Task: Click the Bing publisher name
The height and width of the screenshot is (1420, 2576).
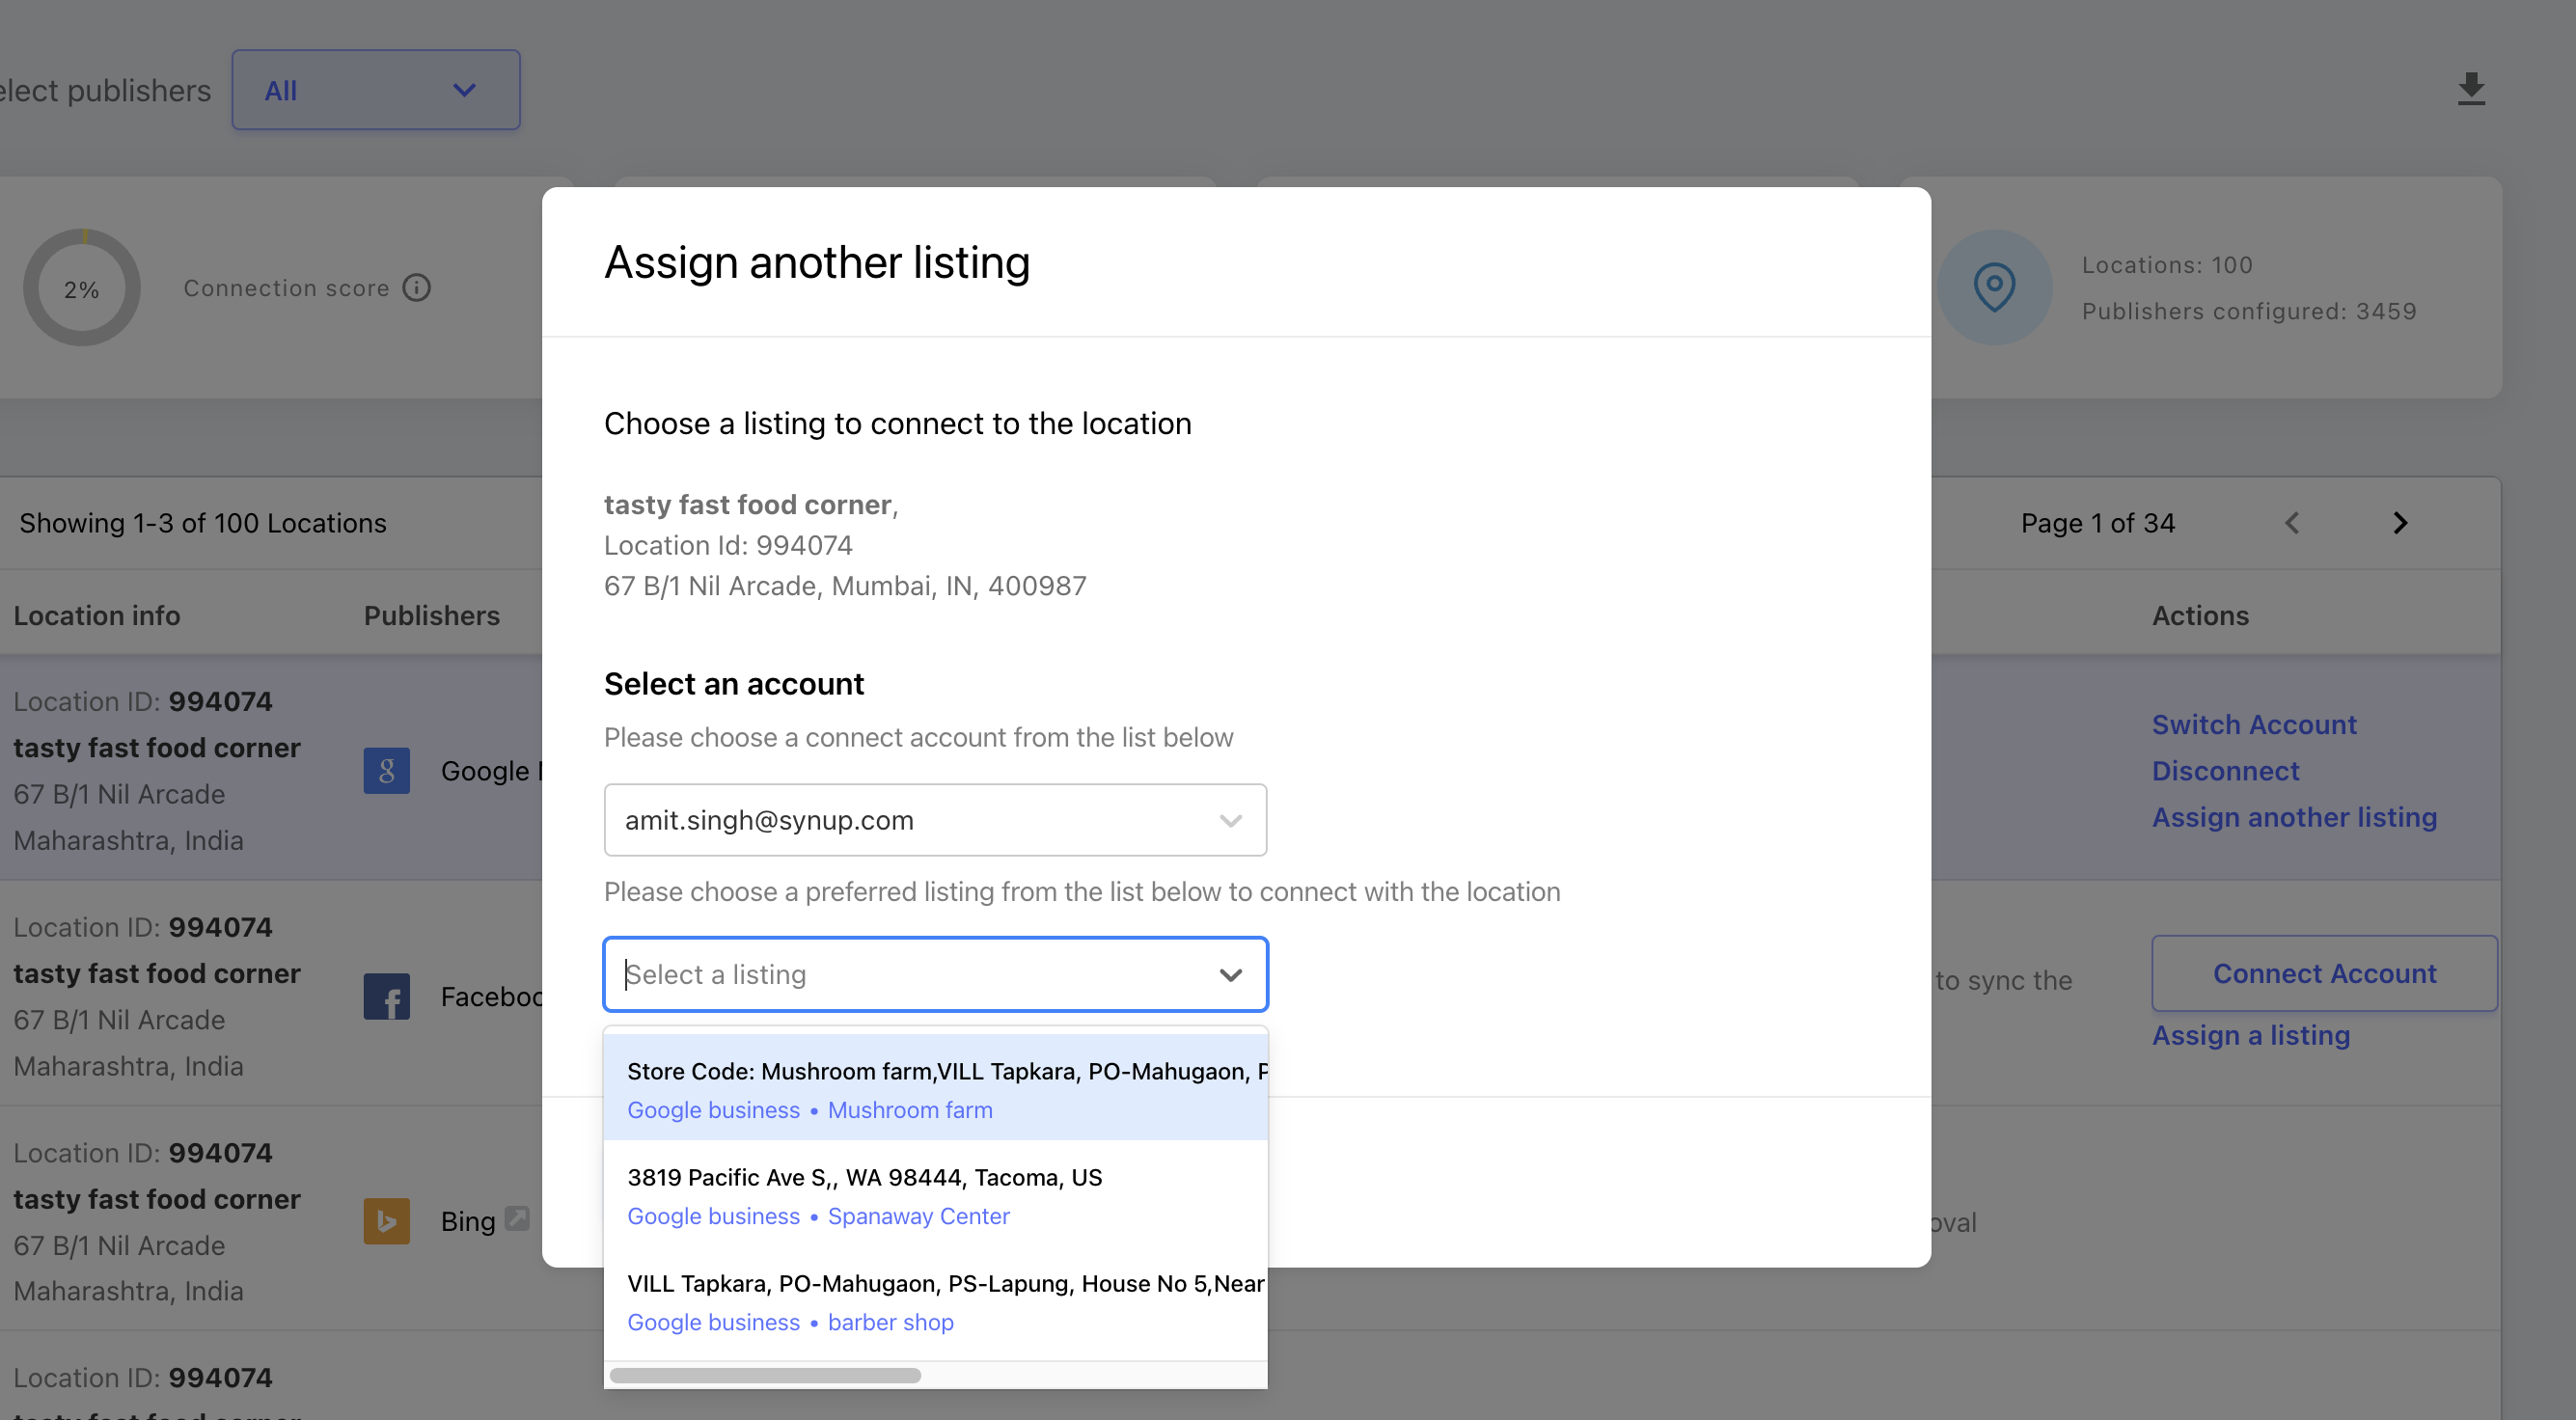Action: [468, 1221]
